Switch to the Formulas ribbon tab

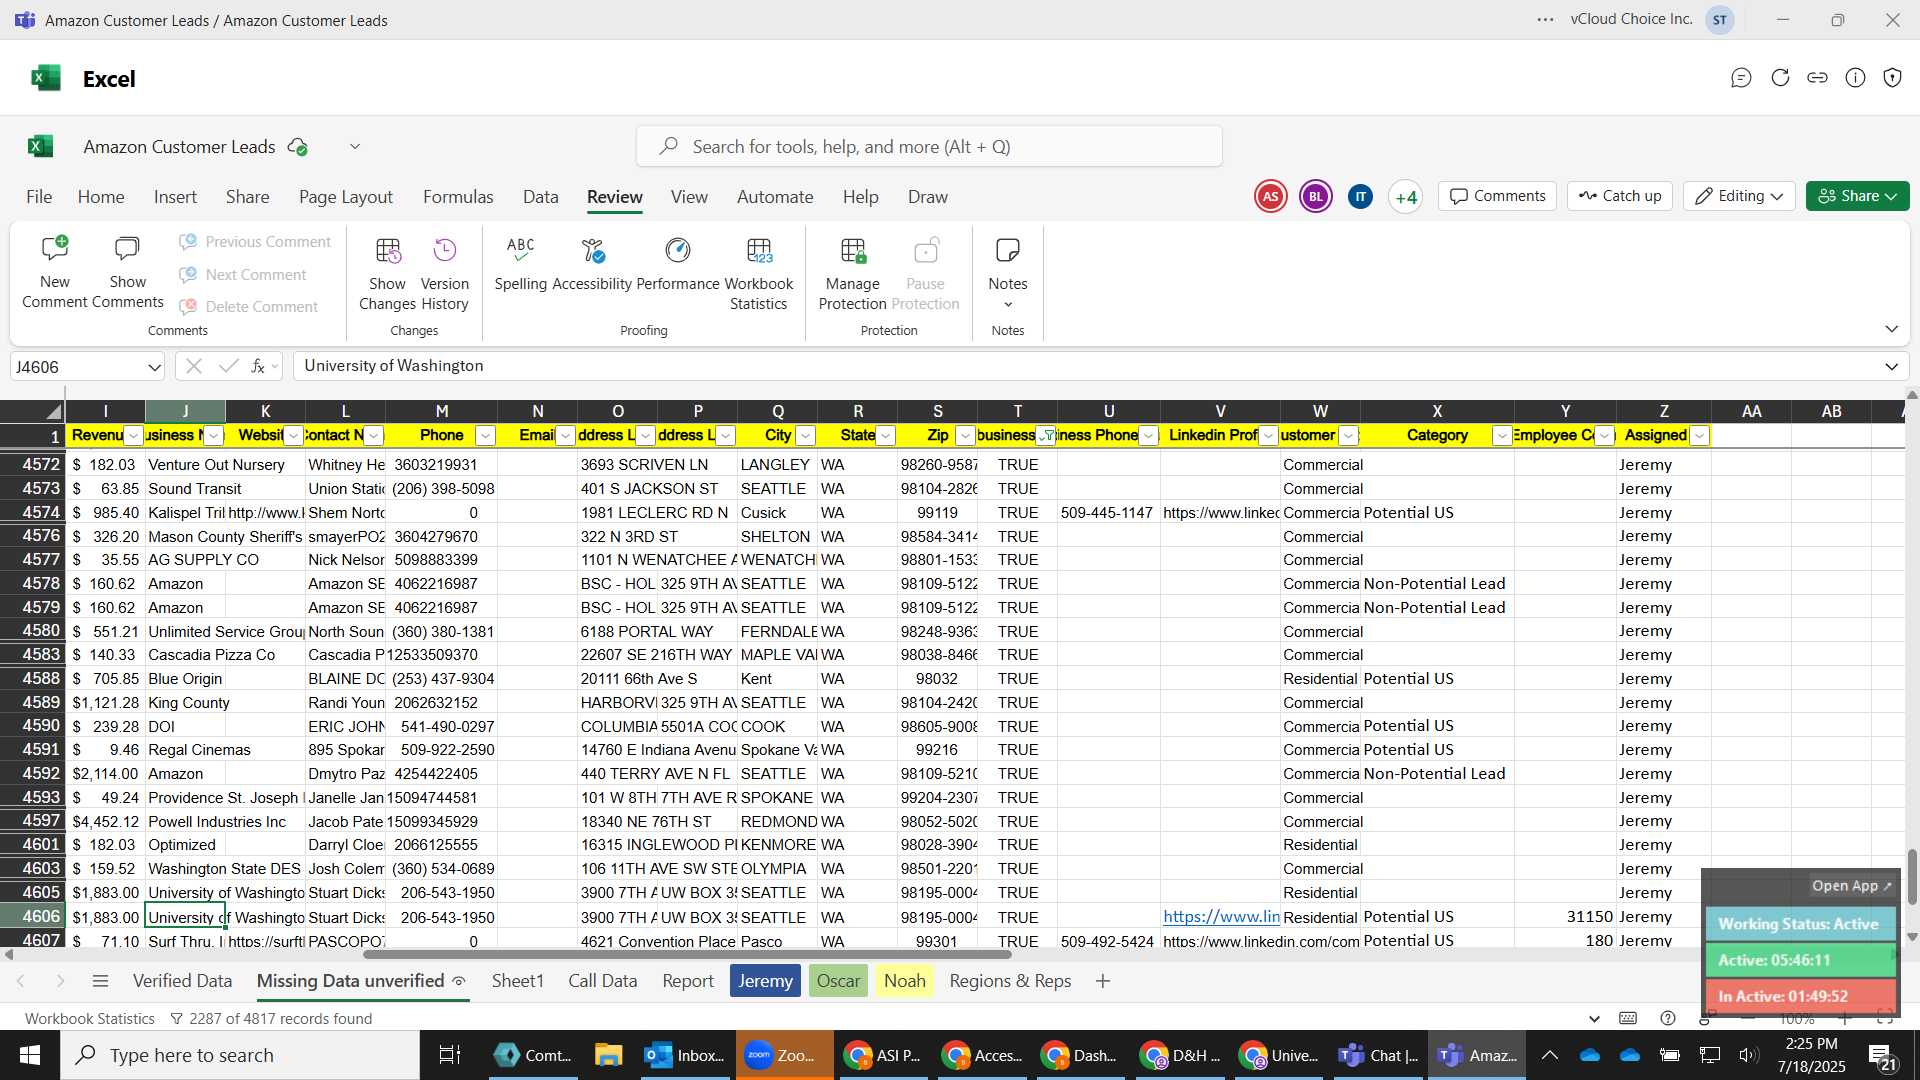(x=458, y=197)
